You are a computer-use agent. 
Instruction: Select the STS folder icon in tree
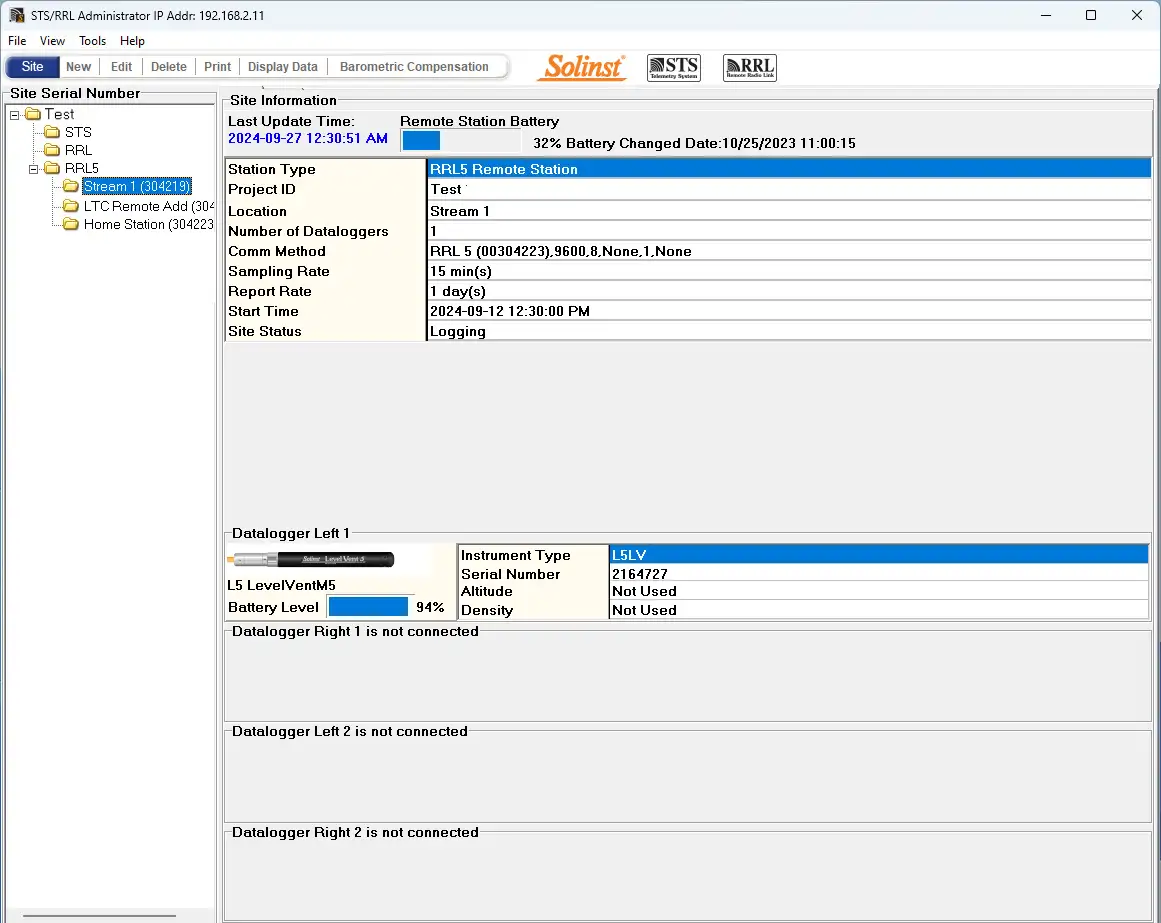click(53, 132)
